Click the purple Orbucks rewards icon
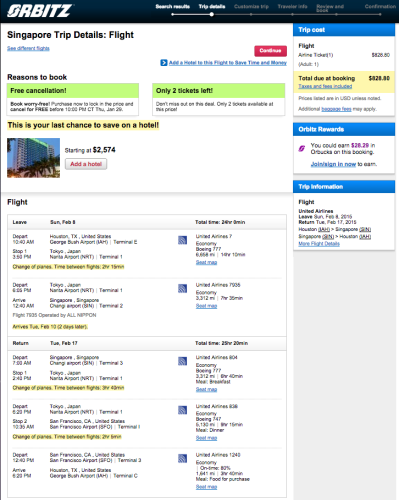Image resolution: width=399 pixels, height=500 pixels. 302,148
